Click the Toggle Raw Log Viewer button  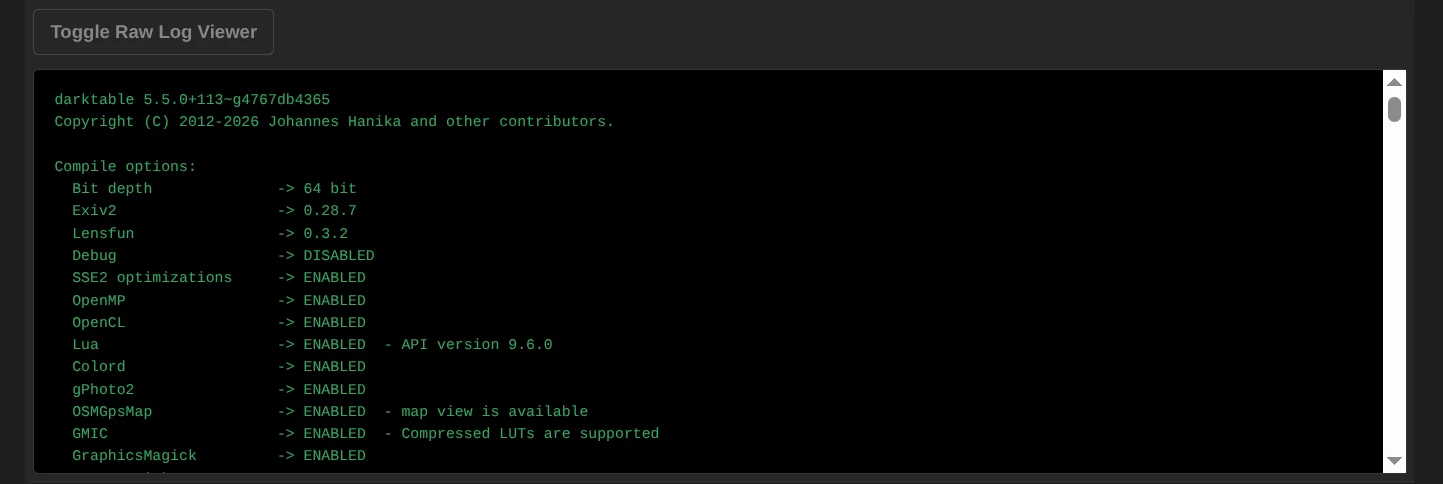(153, 32)
